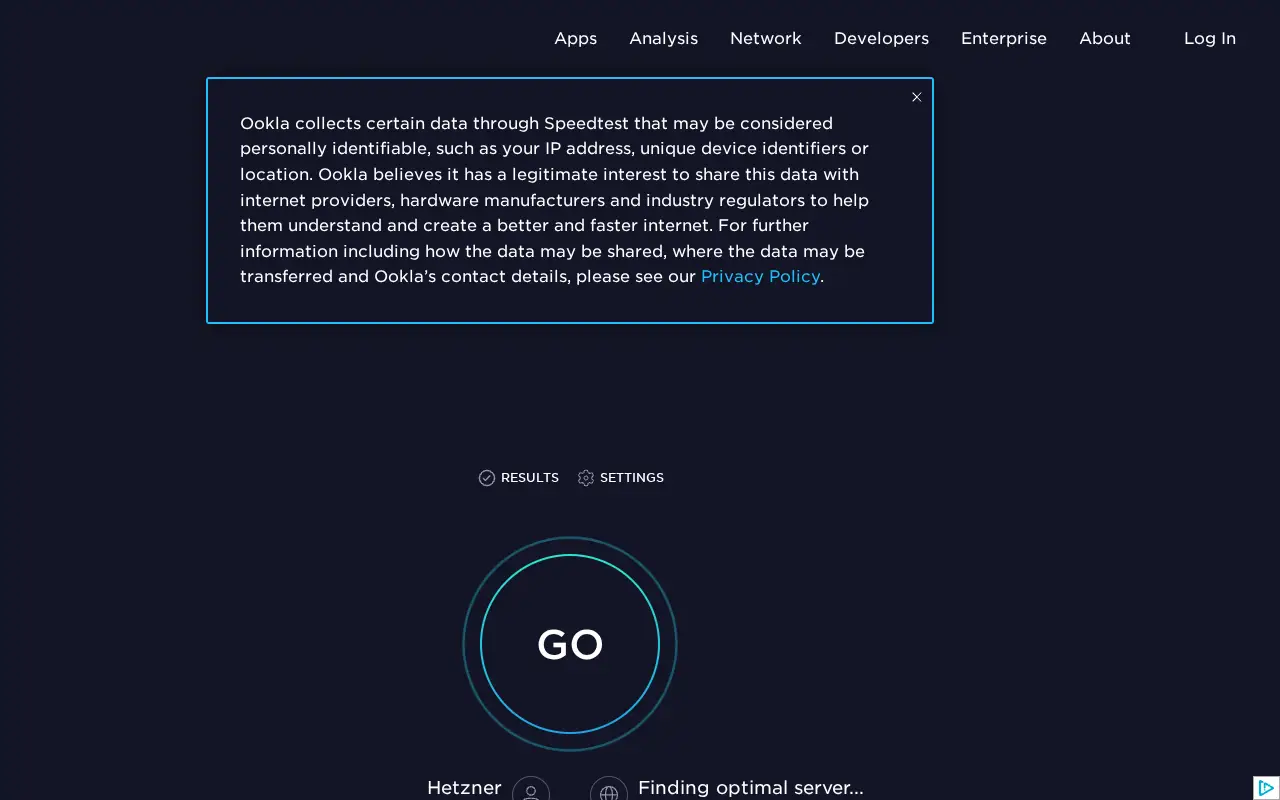
Task: Open RESULTS text link
Action: [530, 478]
